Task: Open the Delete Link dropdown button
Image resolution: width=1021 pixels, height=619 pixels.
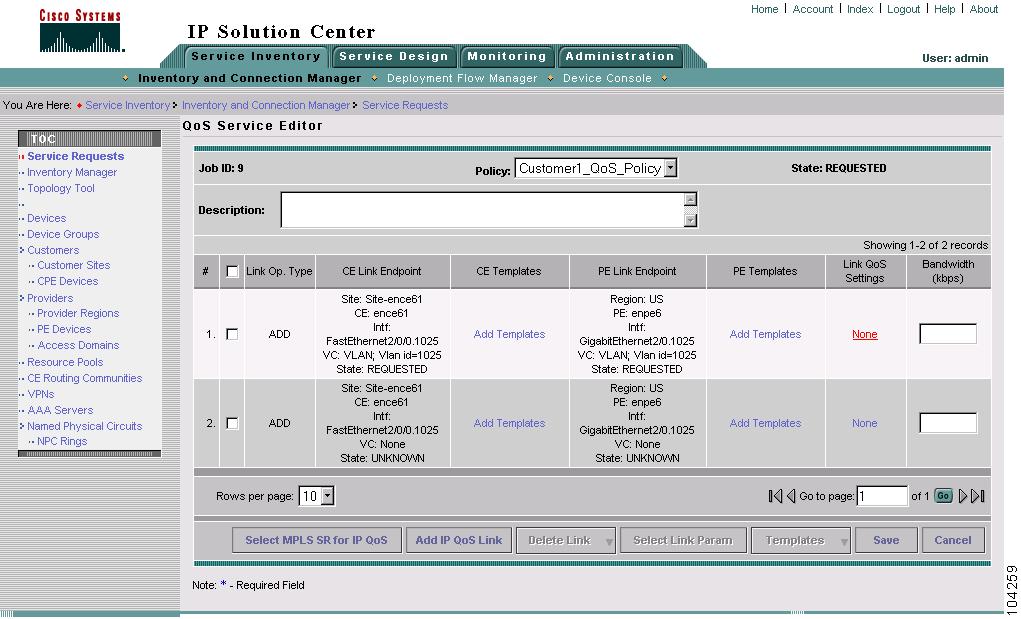Action: click(565, 540)
